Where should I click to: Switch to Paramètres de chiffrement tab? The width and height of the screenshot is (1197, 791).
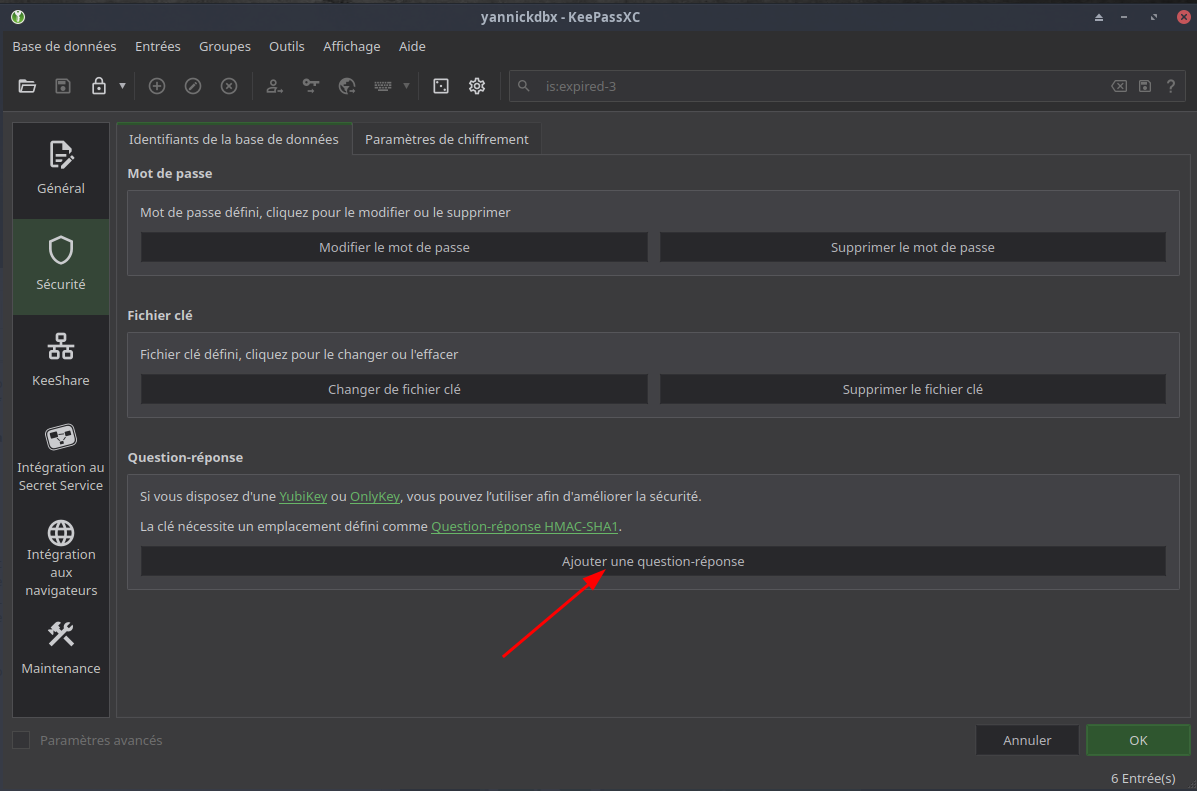(x=446, y=139)
